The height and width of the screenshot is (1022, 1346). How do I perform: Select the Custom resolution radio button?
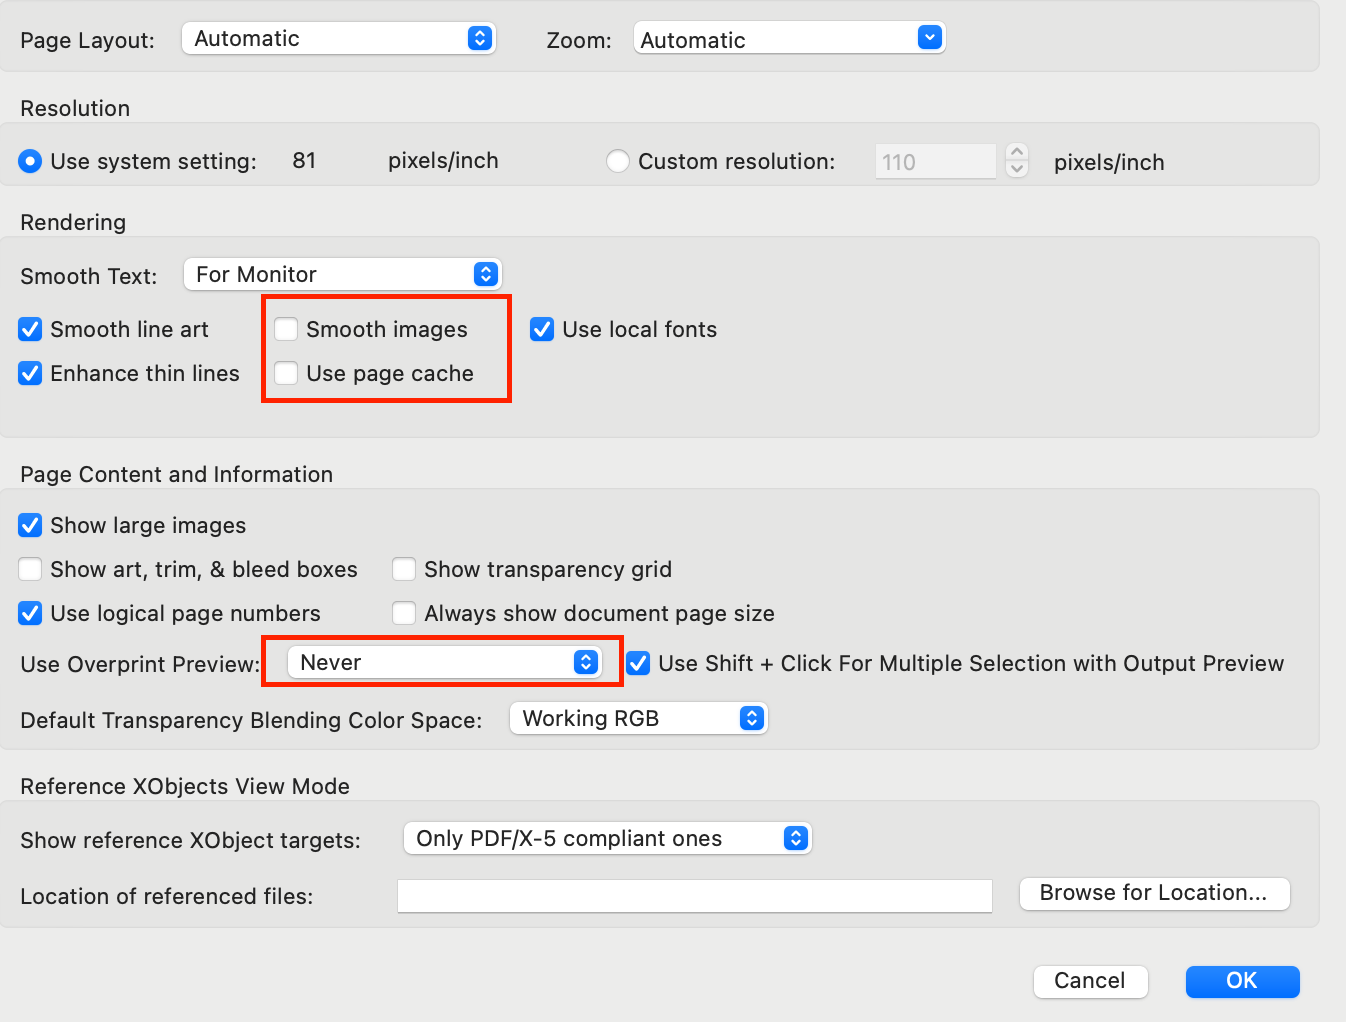click(x=618, y=161)
